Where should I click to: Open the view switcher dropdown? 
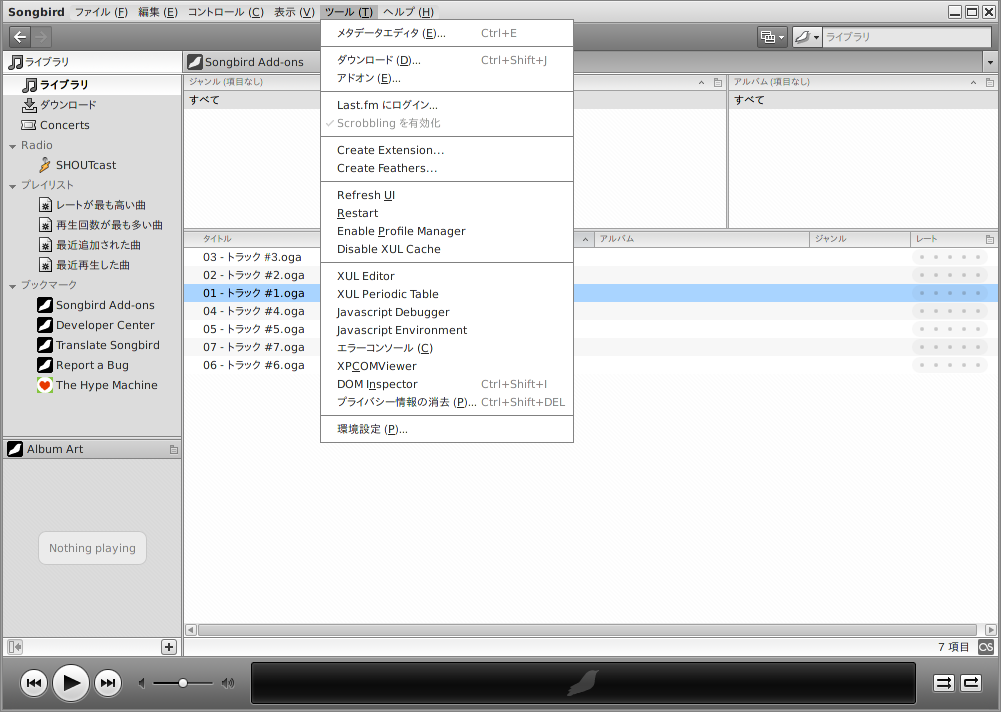pyautogui.click(x=772, y=37)
